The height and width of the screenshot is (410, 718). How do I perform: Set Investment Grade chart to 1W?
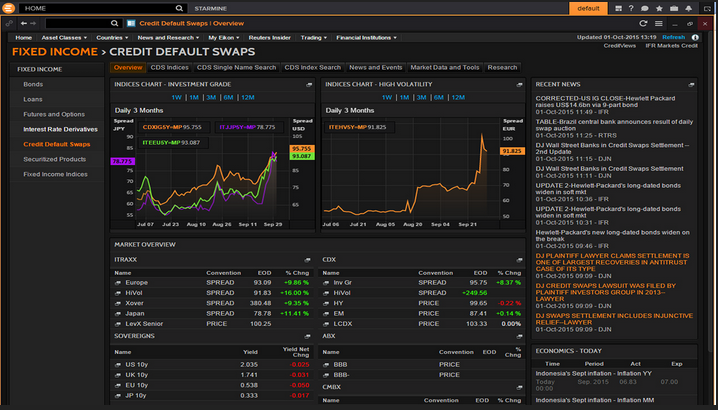pos(176,98)
